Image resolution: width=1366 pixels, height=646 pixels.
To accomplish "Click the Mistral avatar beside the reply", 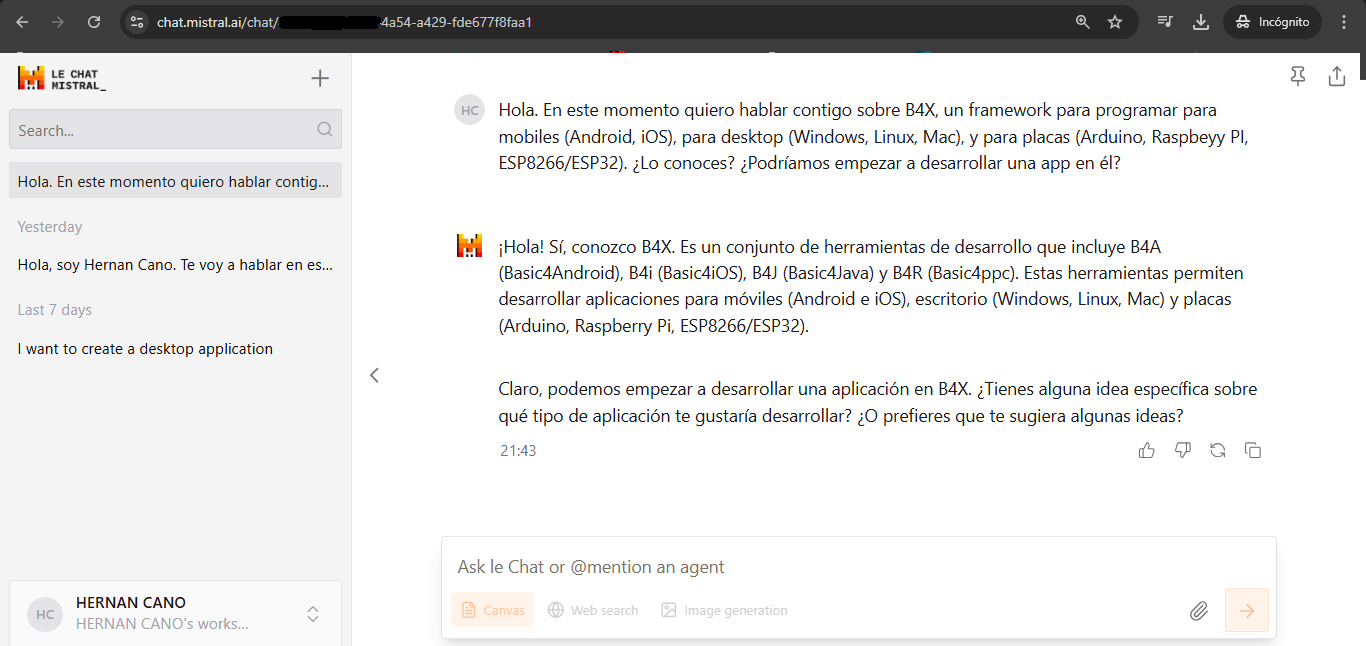I will (x=469, y=245).
